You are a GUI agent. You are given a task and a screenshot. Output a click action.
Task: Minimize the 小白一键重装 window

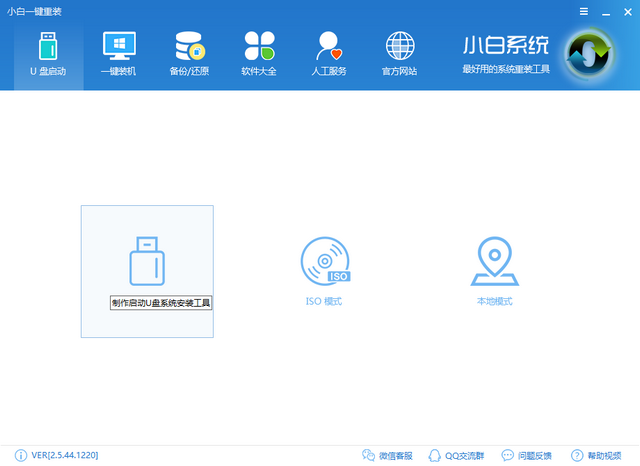point(604,9)
